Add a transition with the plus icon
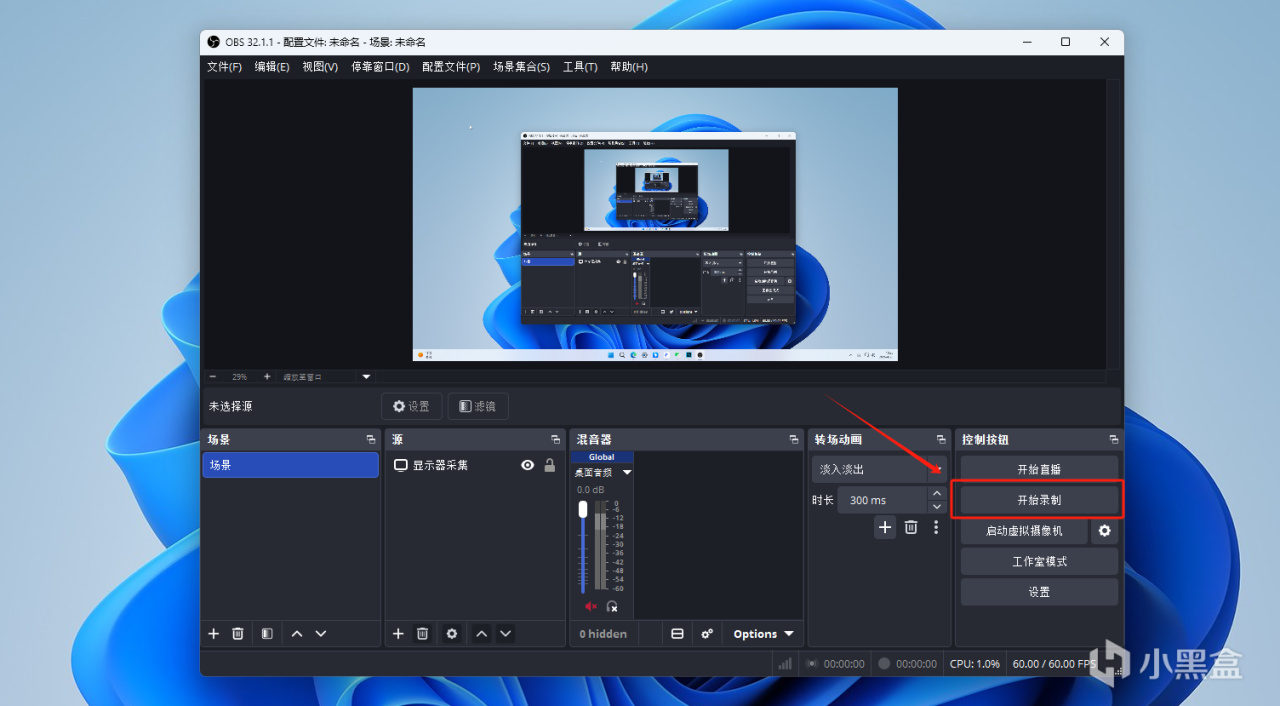The height and width of the screenshot is (706, 1280). (x=885, y=527)
